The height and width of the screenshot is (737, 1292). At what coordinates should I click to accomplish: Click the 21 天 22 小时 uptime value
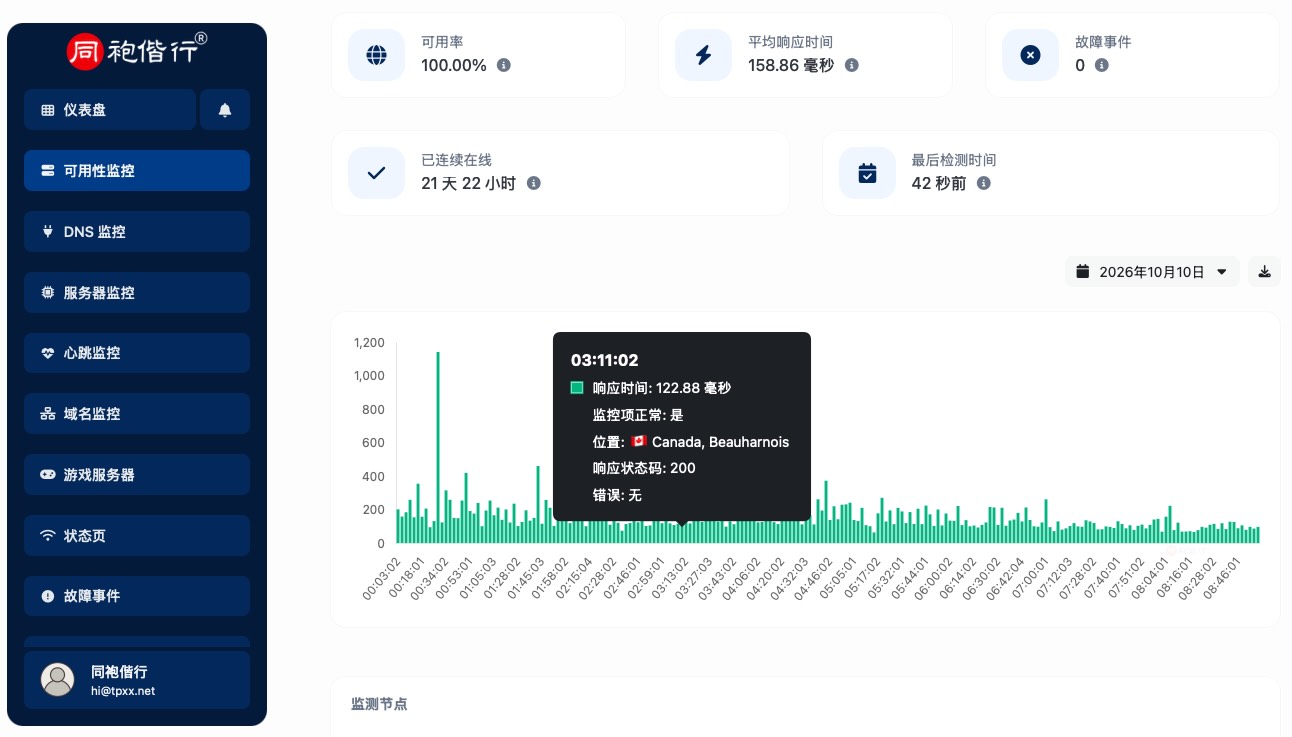pos(469,183)
